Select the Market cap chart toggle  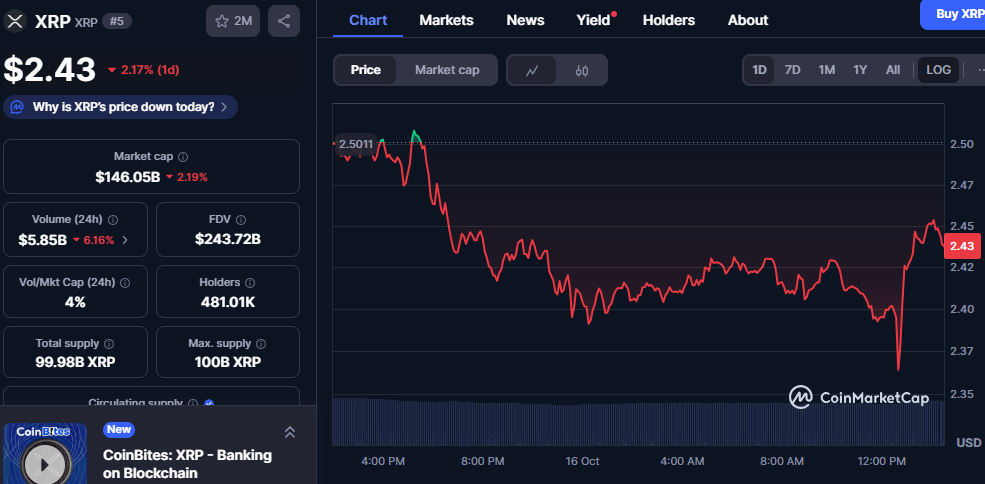(x=447, y=70)
